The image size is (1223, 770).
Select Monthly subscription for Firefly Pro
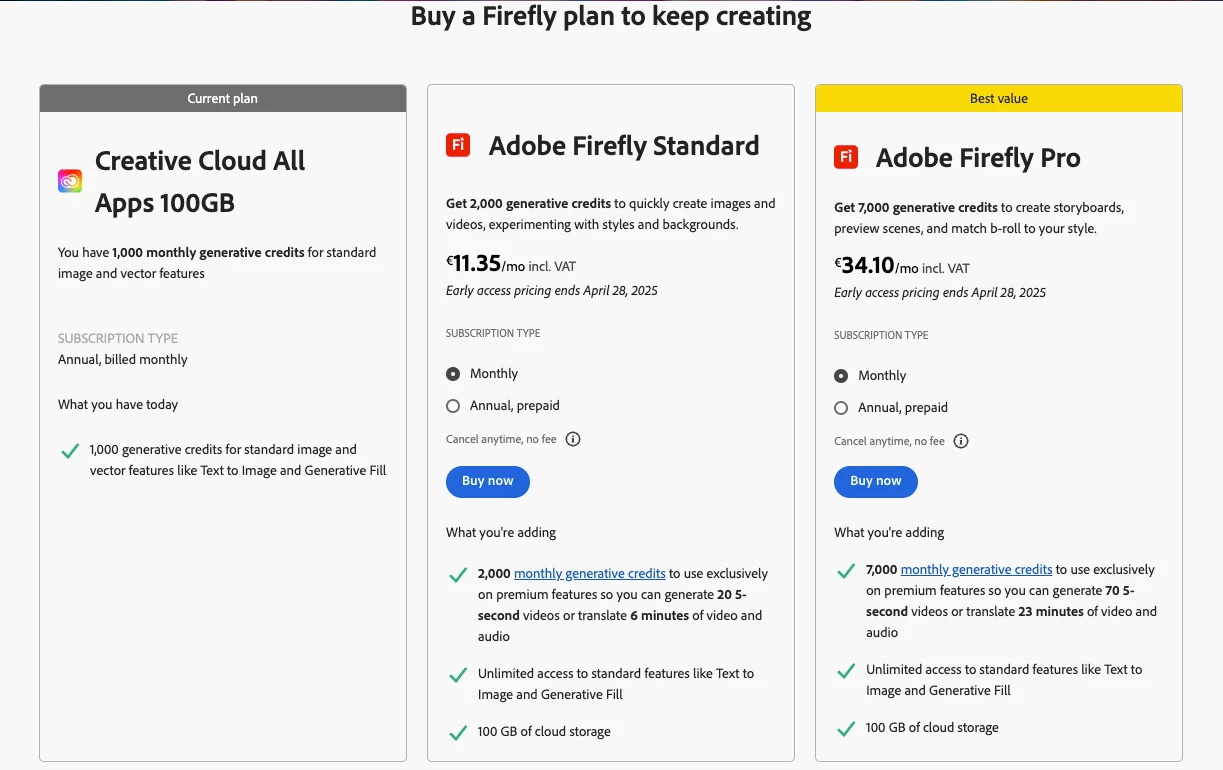pos(841,376)
